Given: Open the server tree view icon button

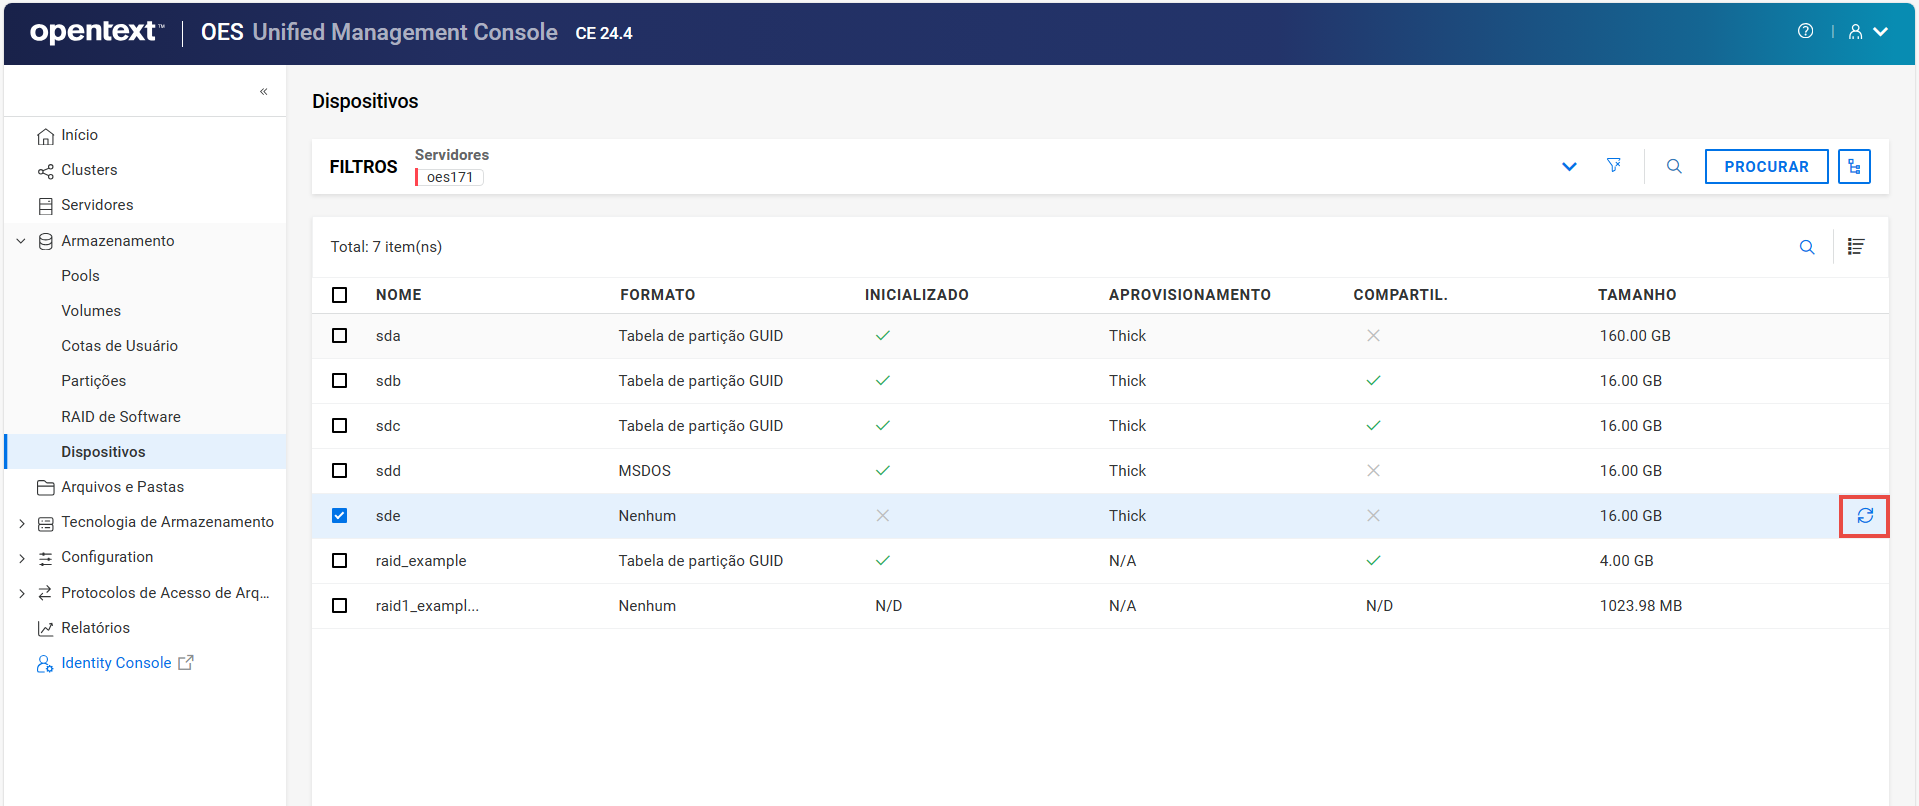Looking at the screenshot, I should 1853,166.
